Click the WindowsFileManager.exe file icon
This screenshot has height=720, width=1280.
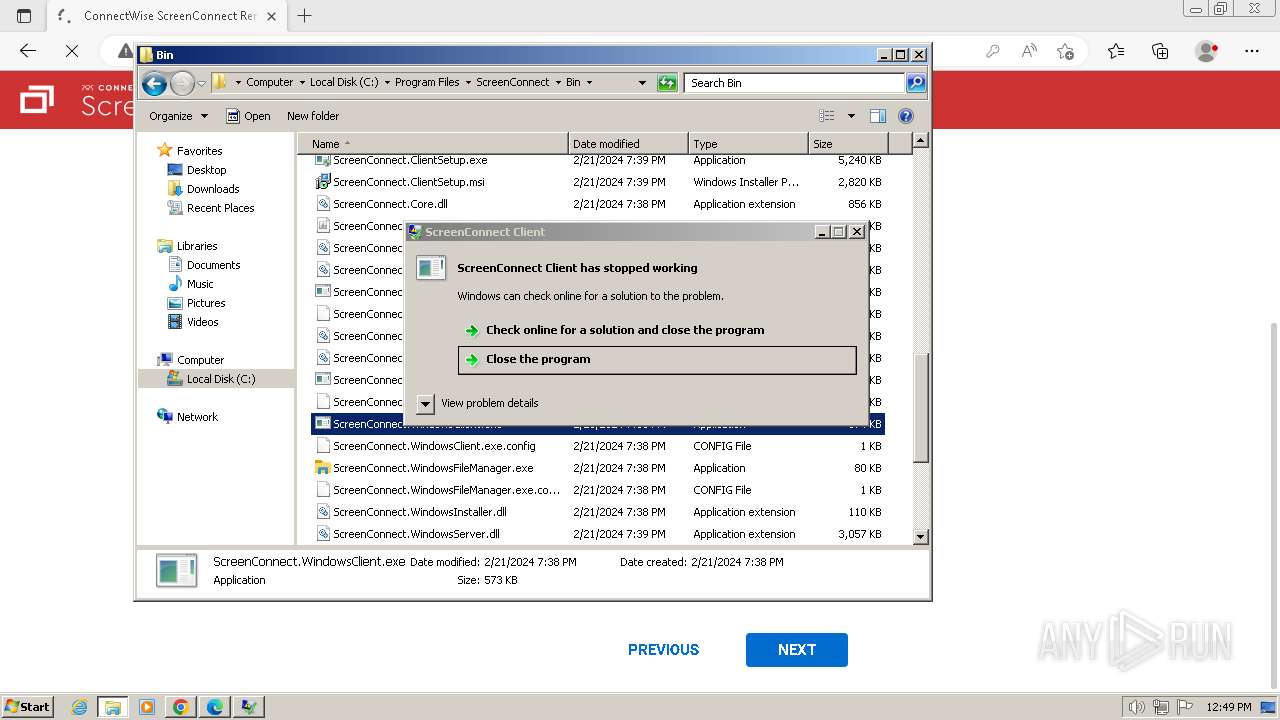[x=323, y=468]
